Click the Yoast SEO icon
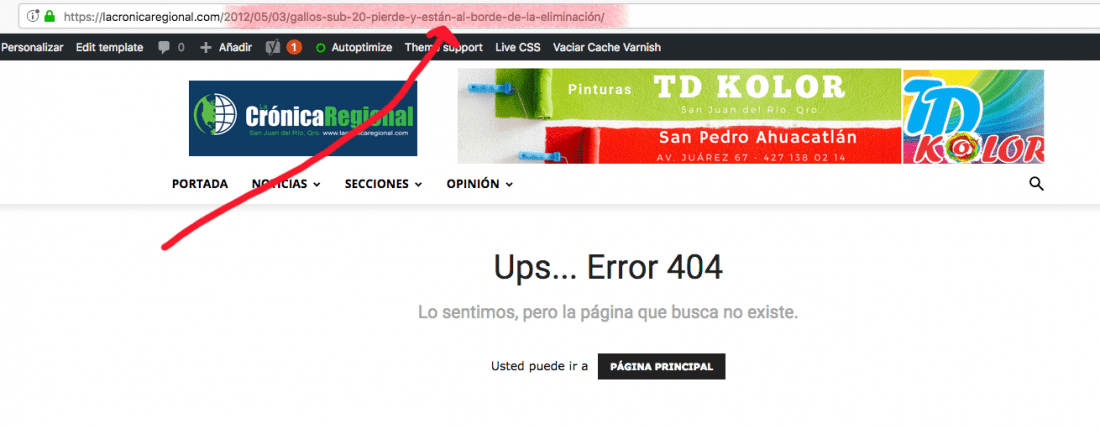 273,48
